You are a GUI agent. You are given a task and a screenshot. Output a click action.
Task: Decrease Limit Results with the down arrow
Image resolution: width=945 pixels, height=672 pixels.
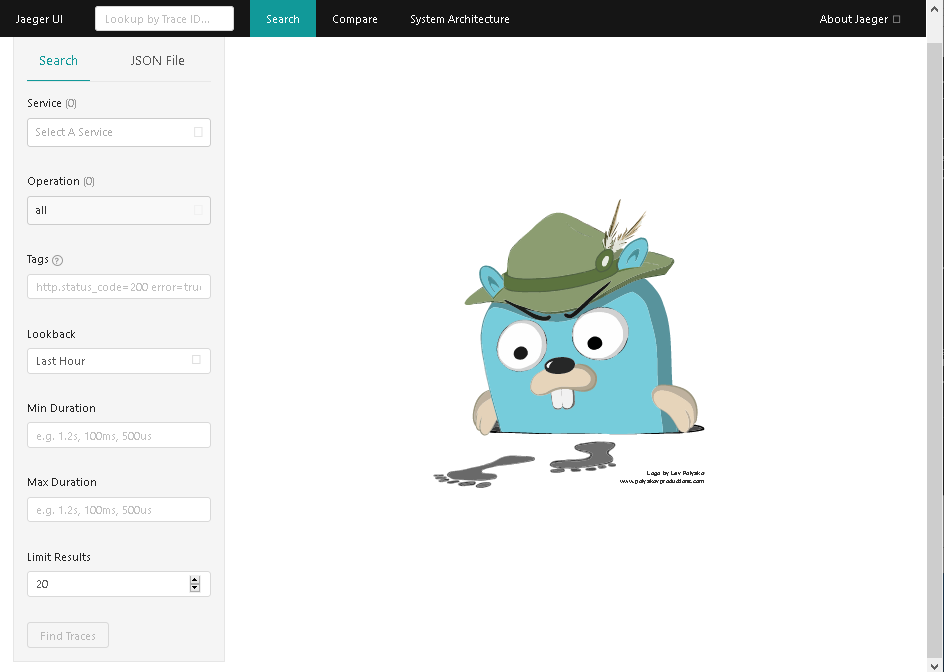(x=194, y=588)
